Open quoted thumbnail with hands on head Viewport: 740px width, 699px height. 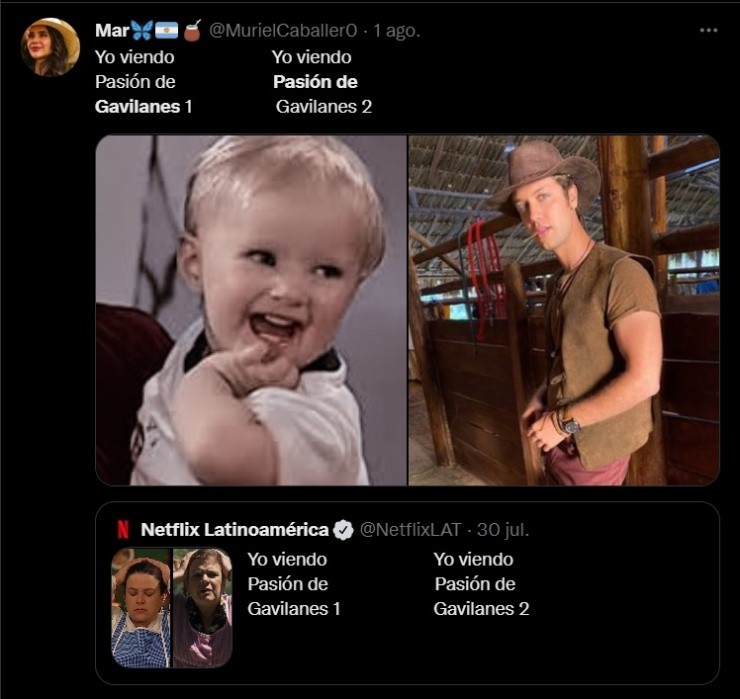141,607
